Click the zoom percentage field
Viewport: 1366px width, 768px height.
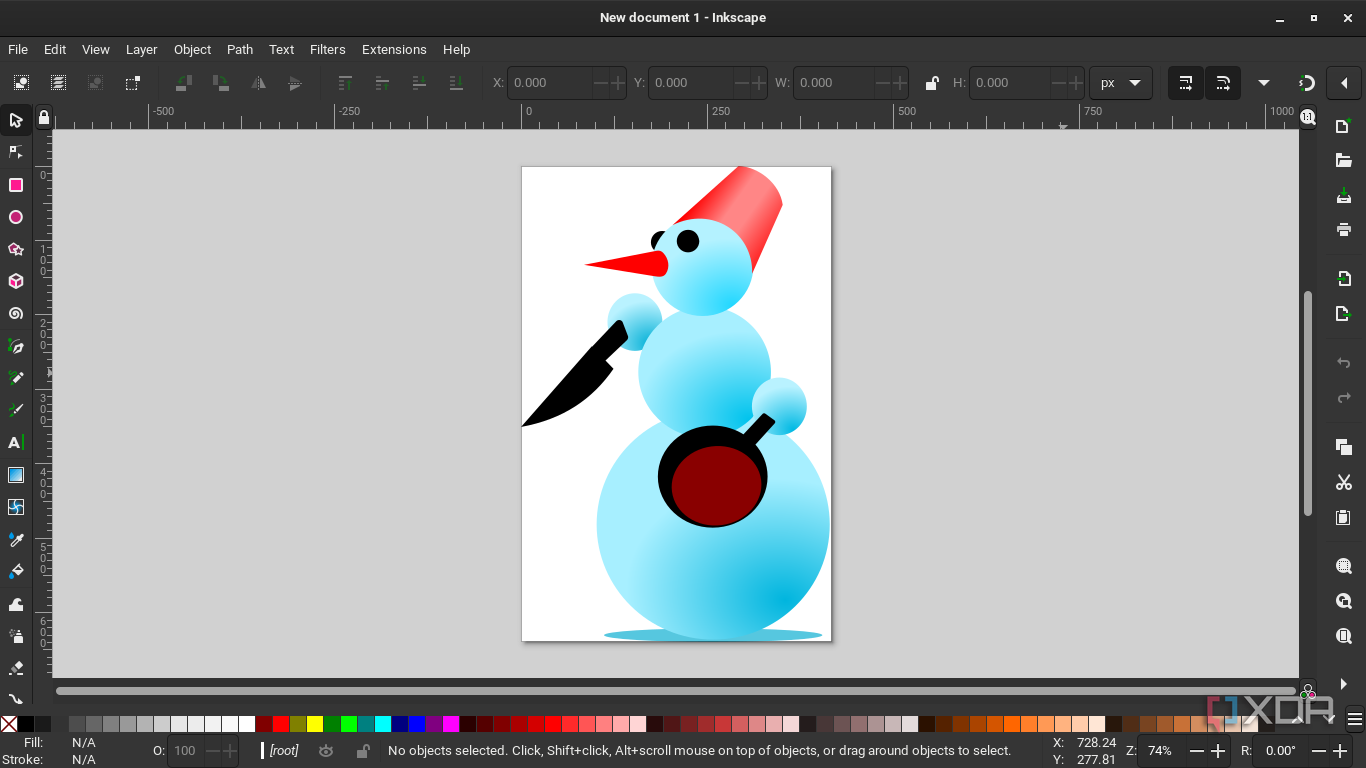point(1162,751)
